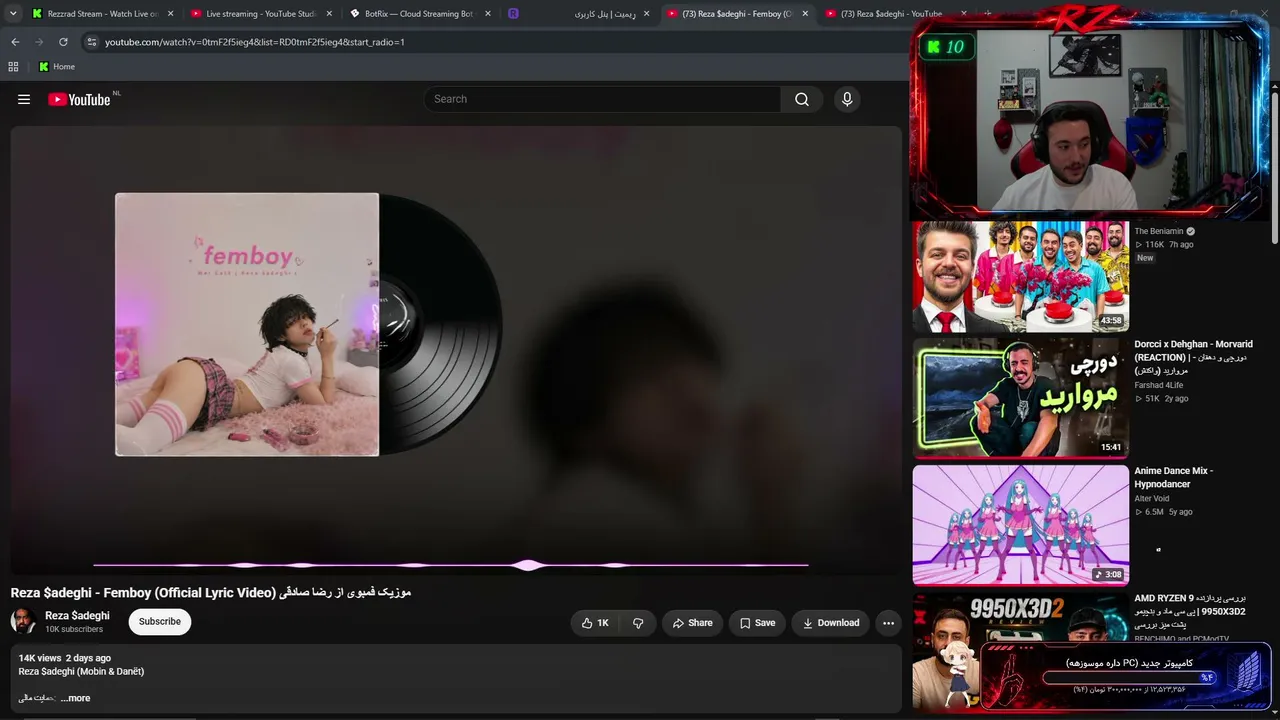Image resolution: width=1280 pixels, height=720 pixels.
Task: Open the Farshad 4Life channel
Action: pos(1158,385)
